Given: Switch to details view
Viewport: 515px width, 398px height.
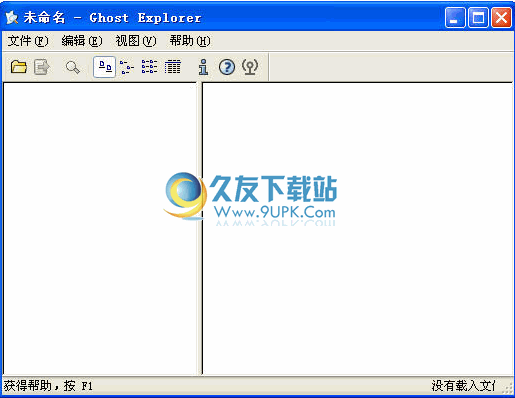Looking at the screenshot, I should pyautogui.click(x=173, y=67).
